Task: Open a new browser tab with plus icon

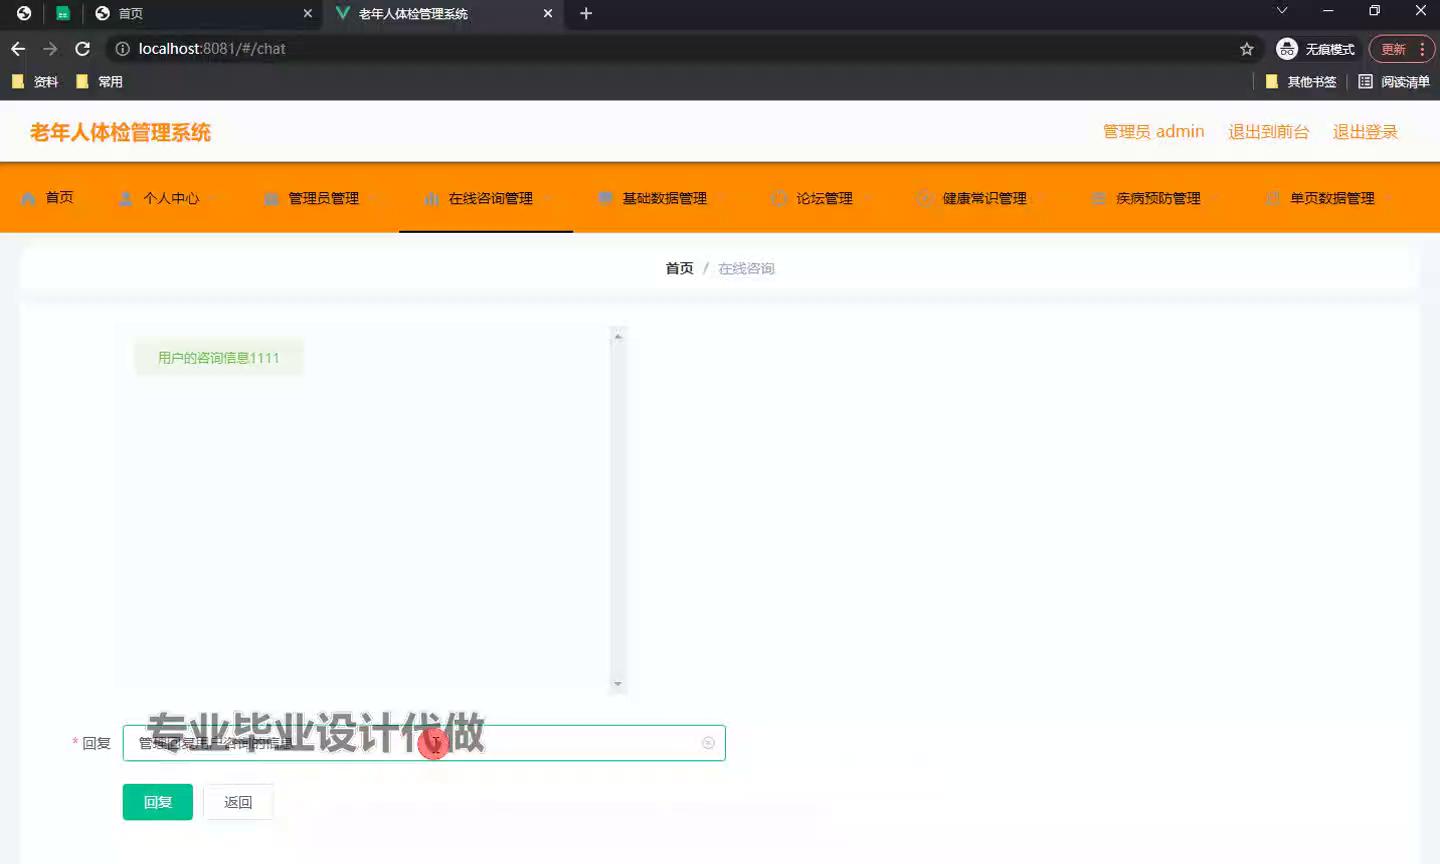Action: coord(586,14)
